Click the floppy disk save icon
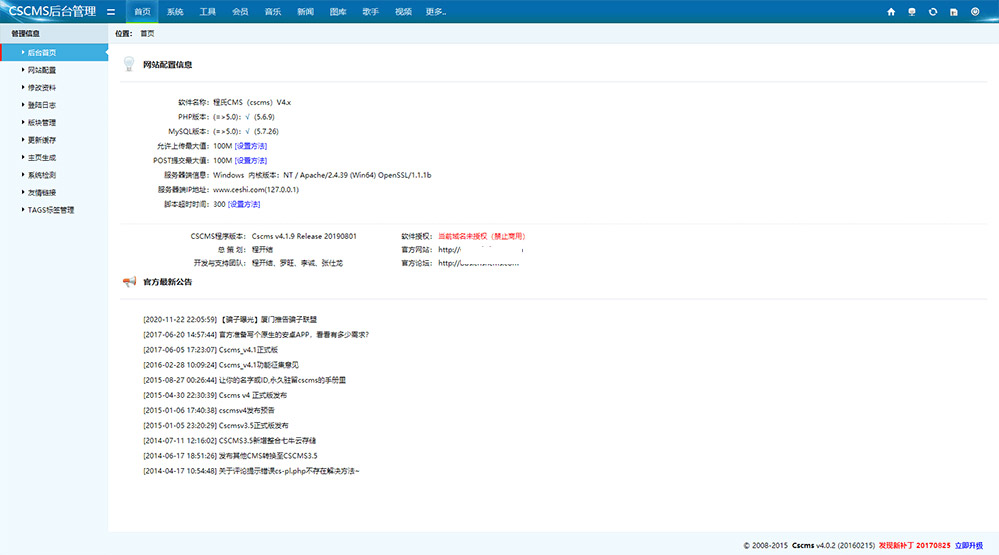Screen dimensions: 999x555 click(x=954, y=12)
